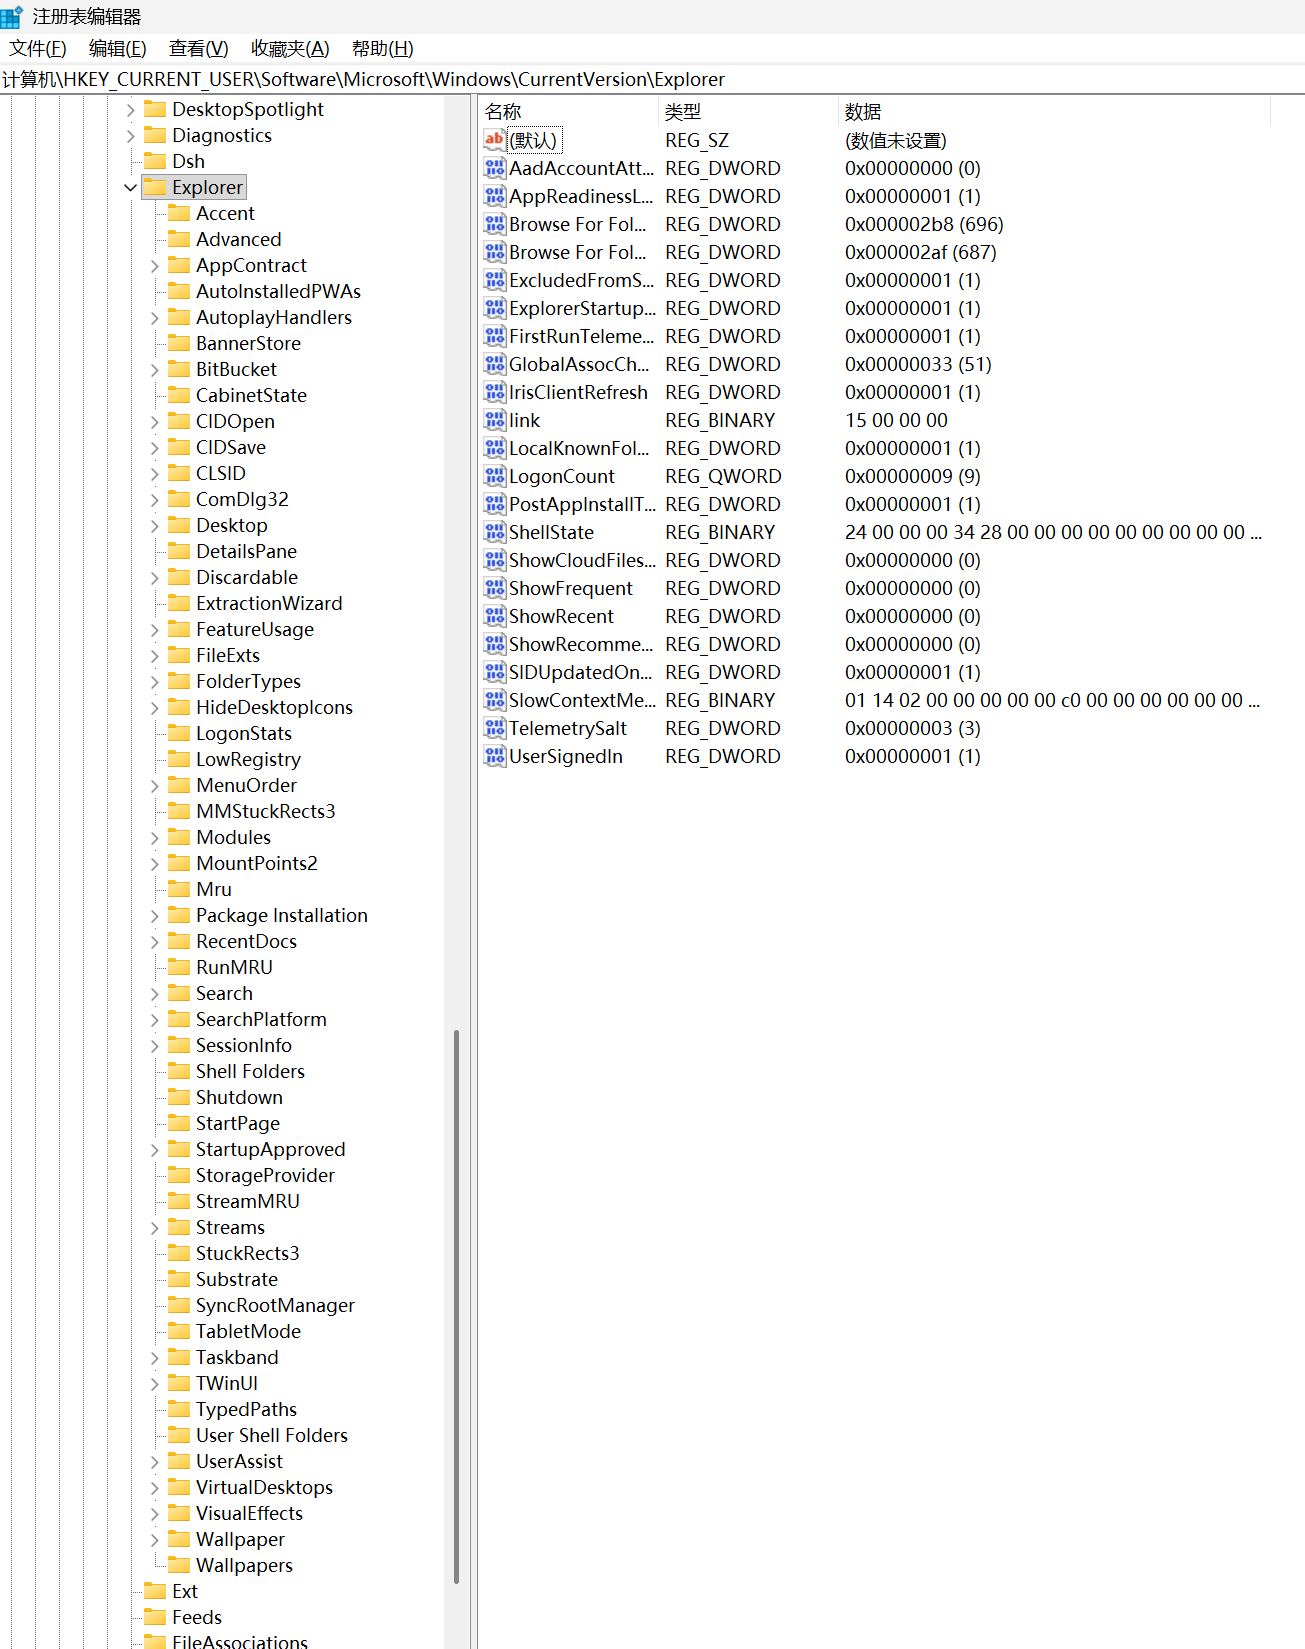
Task: Expand the FileExts key
Action: tap(154, 655)
